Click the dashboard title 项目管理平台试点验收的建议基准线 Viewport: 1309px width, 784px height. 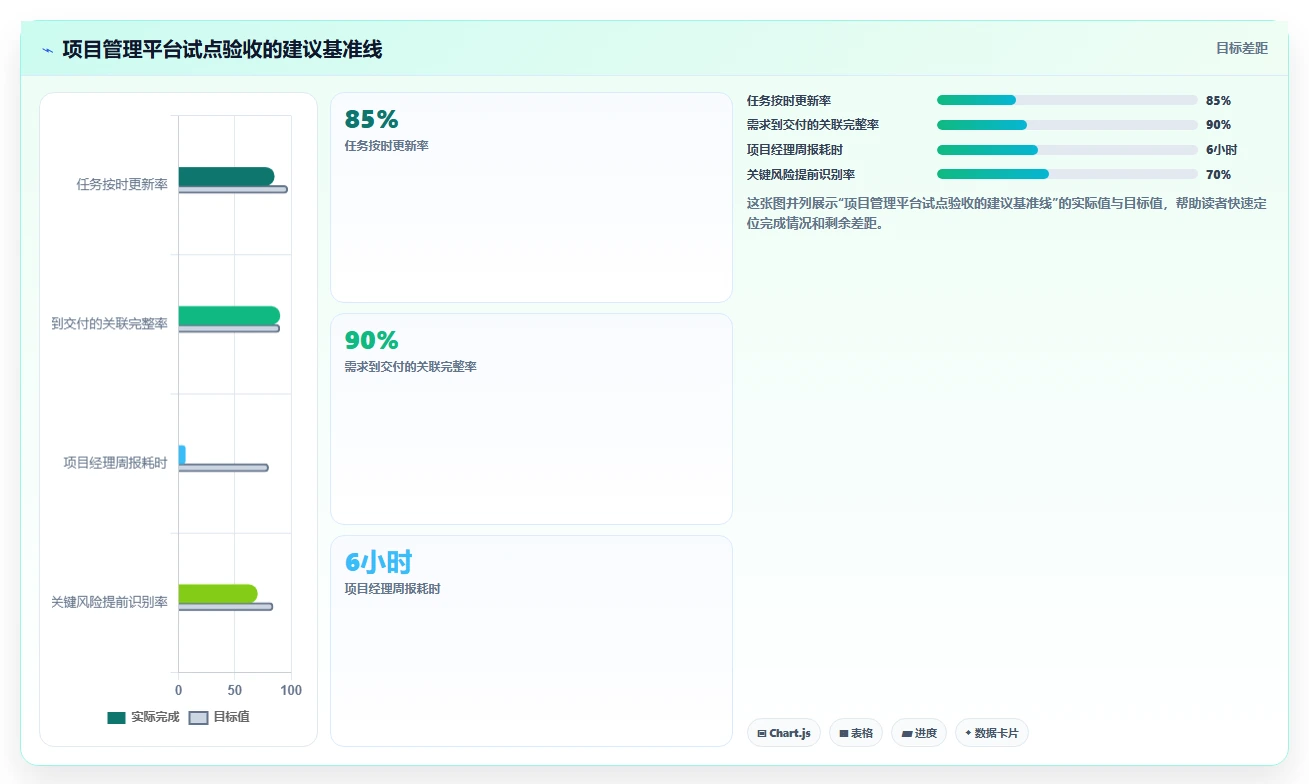click(222, 49)
